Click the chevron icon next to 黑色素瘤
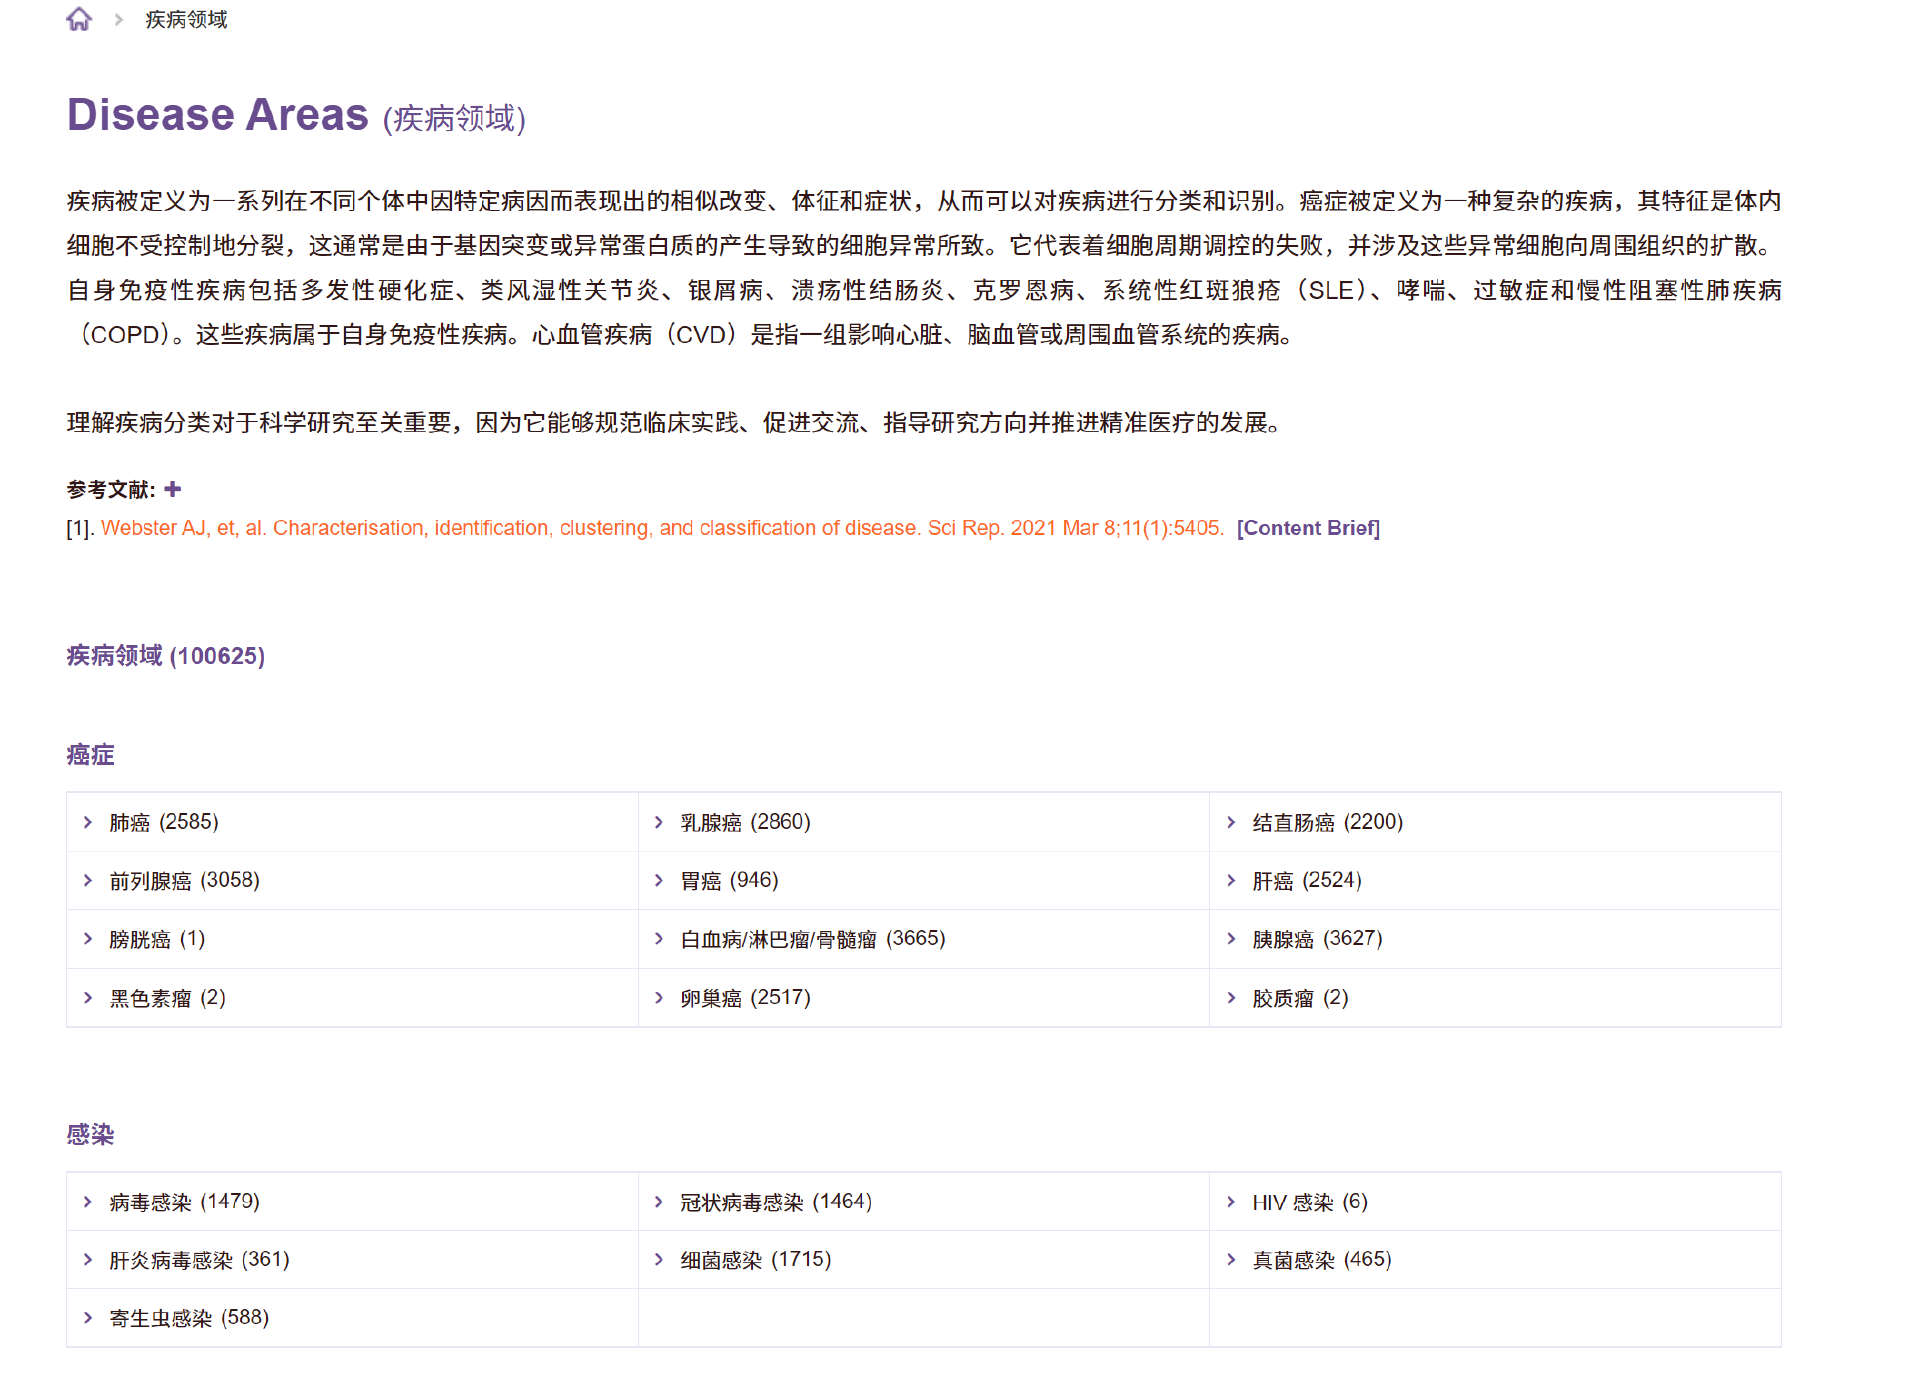This screenshot has width=1920, height=1382. click(88, 997)
